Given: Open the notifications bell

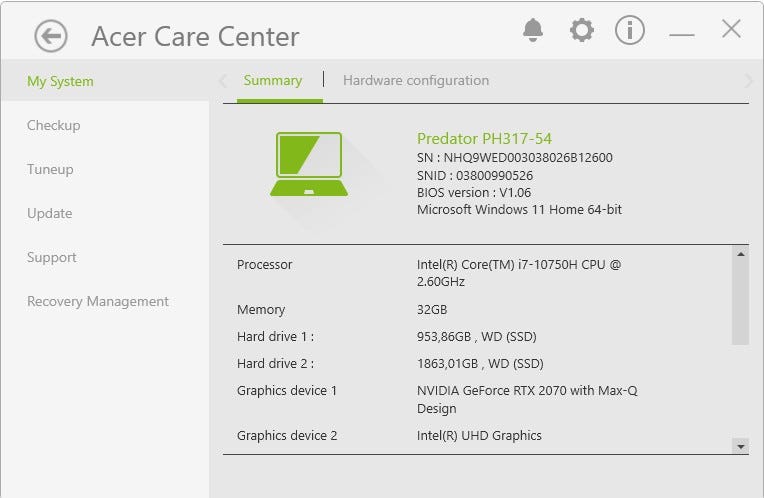Looking at the screenshot, I should tap(534, 30).
